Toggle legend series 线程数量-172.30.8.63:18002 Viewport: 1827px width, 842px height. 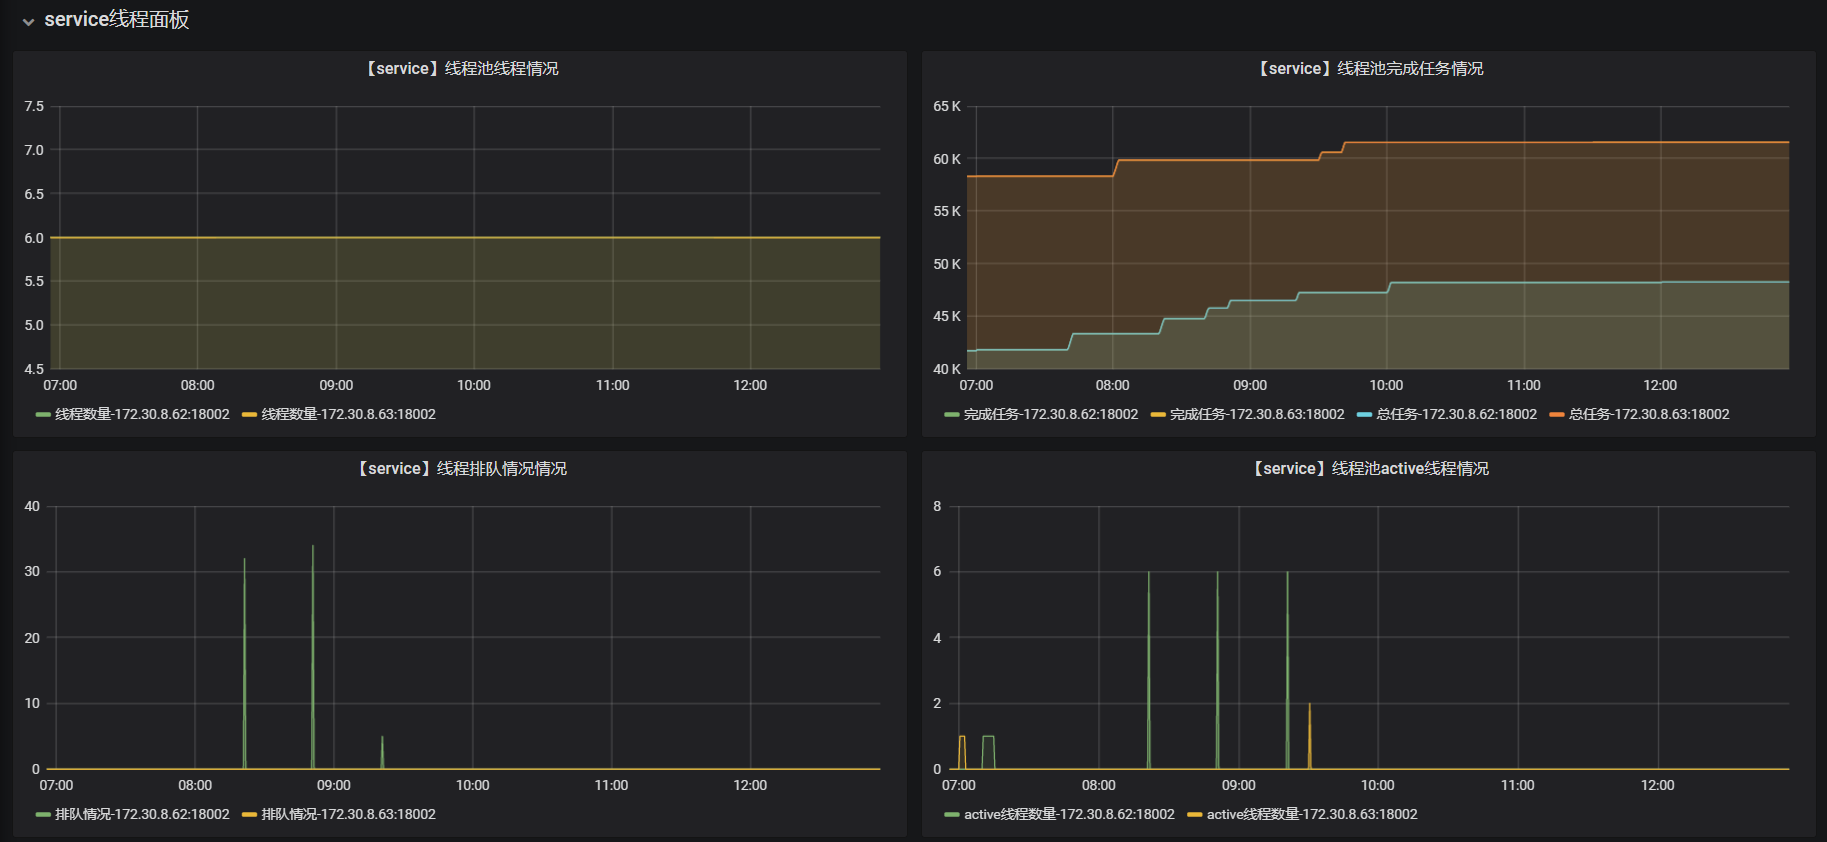[348, 414]
